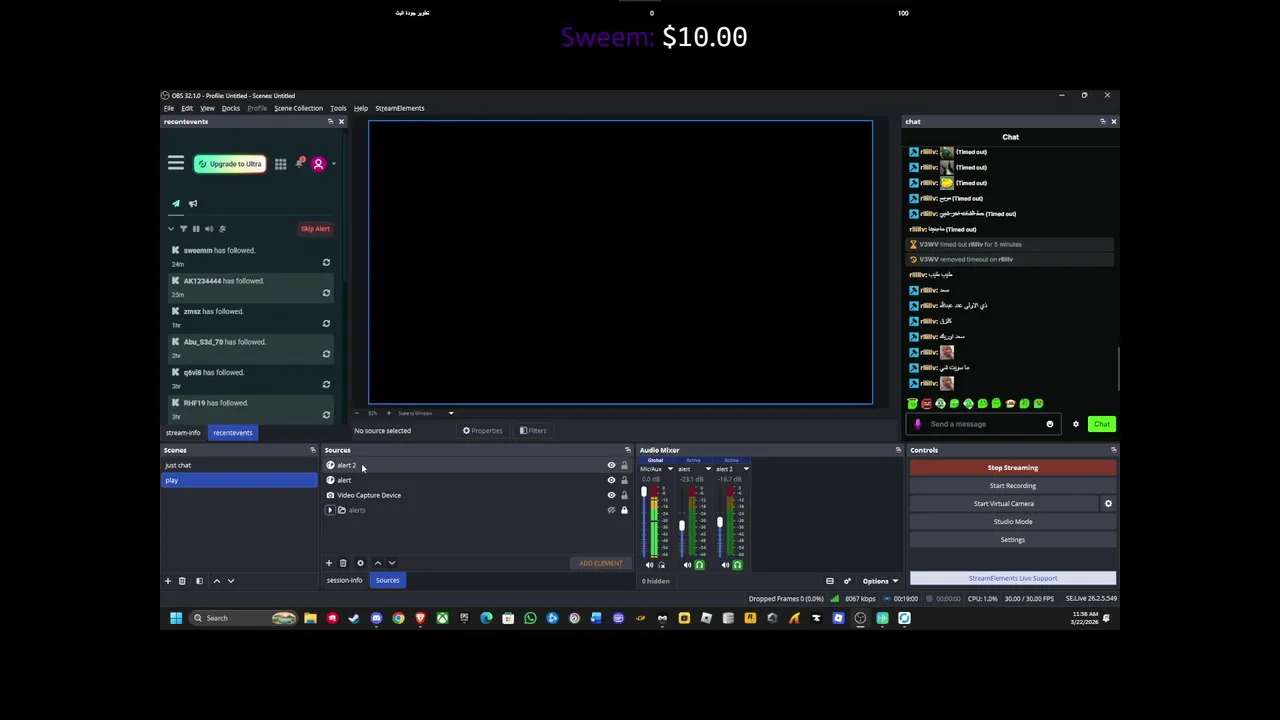Toggle monitoring headphones on alert channel

click(x=699, y=566)
